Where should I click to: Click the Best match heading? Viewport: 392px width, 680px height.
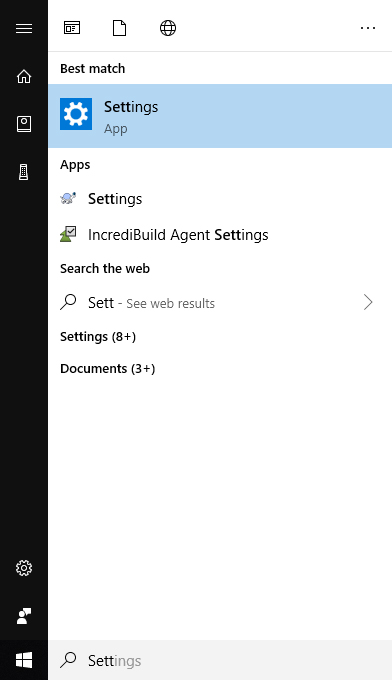pos(93,69)
